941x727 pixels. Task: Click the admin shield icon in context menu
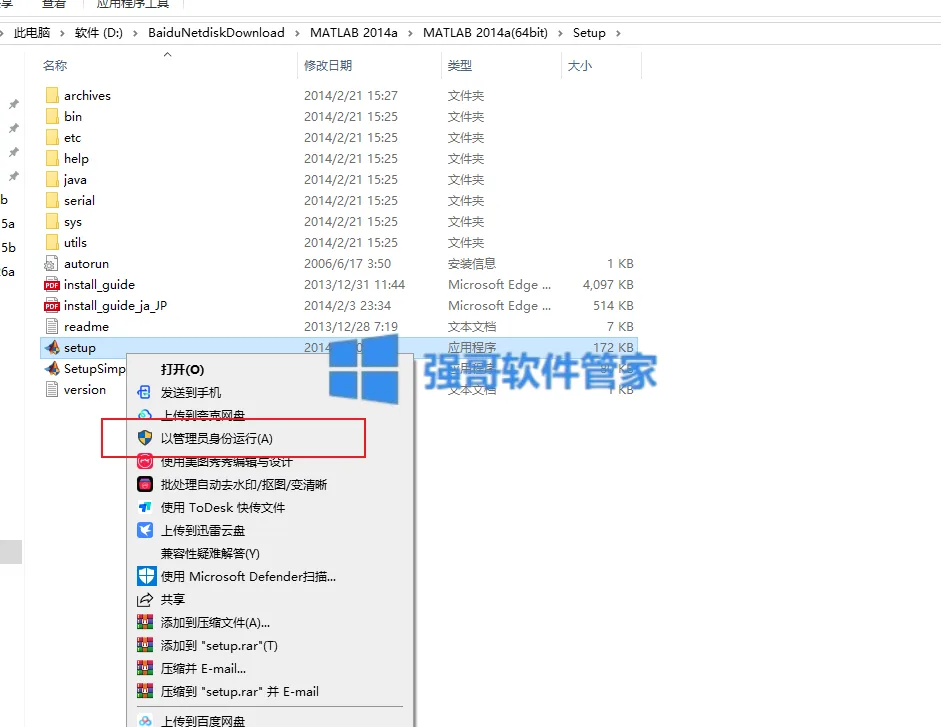(x=145, y=438)
